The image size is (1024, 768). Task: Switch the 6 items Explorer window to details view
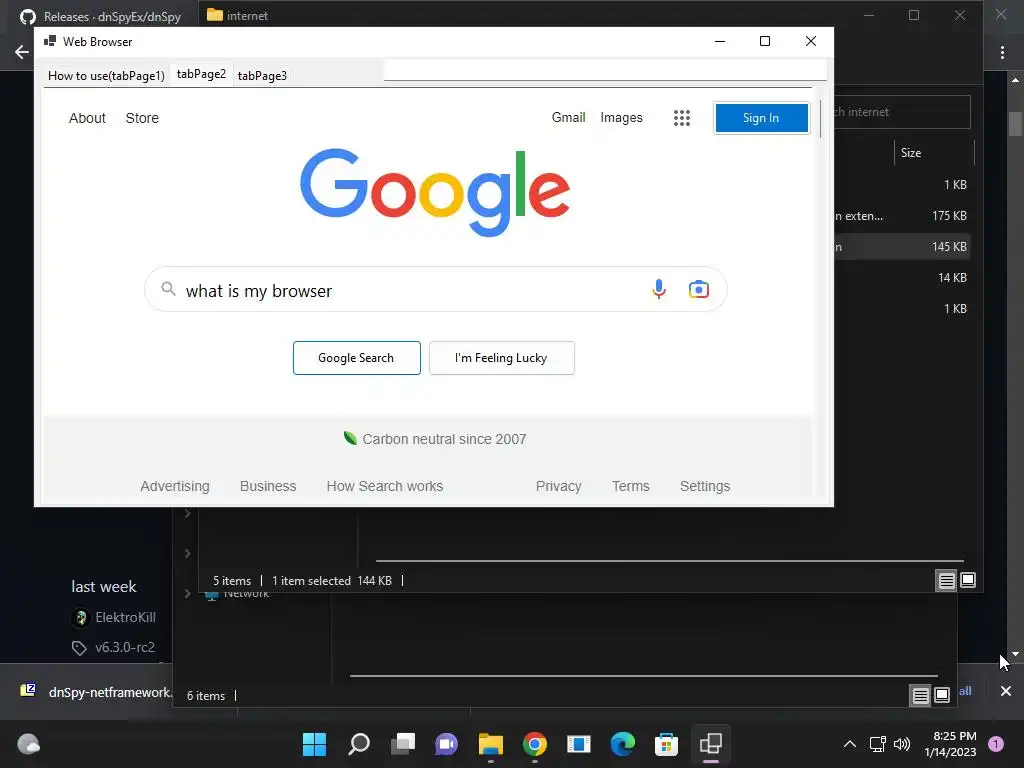pos(920,696)
